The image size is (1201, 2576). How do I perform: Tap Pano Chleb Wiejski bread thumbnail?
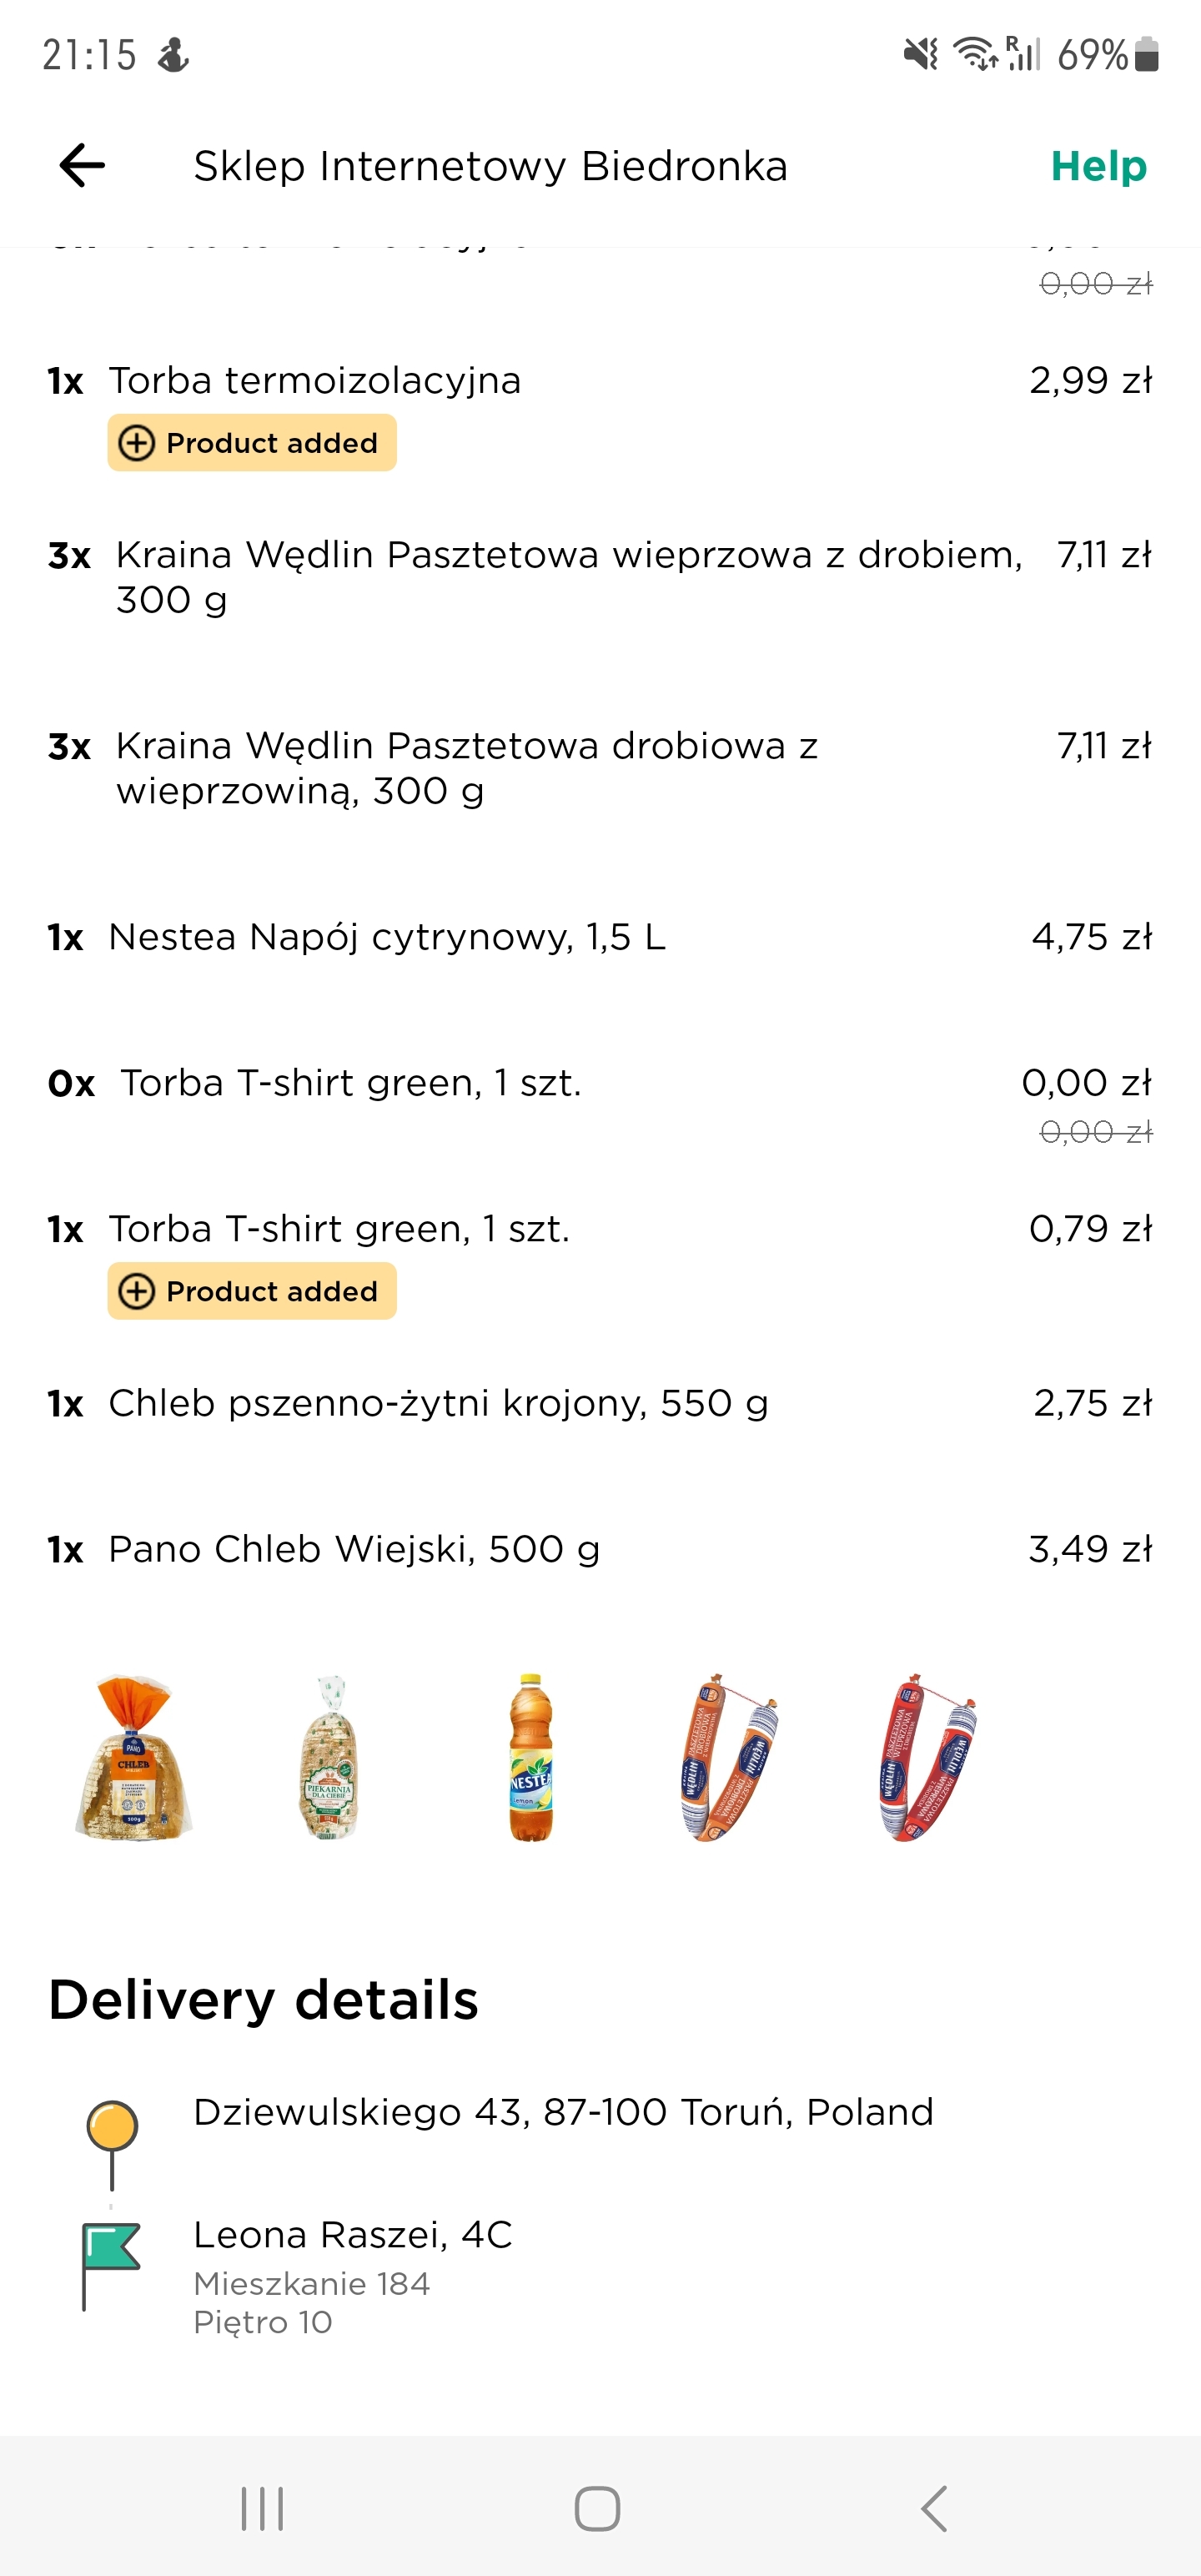pos(134,1757)
